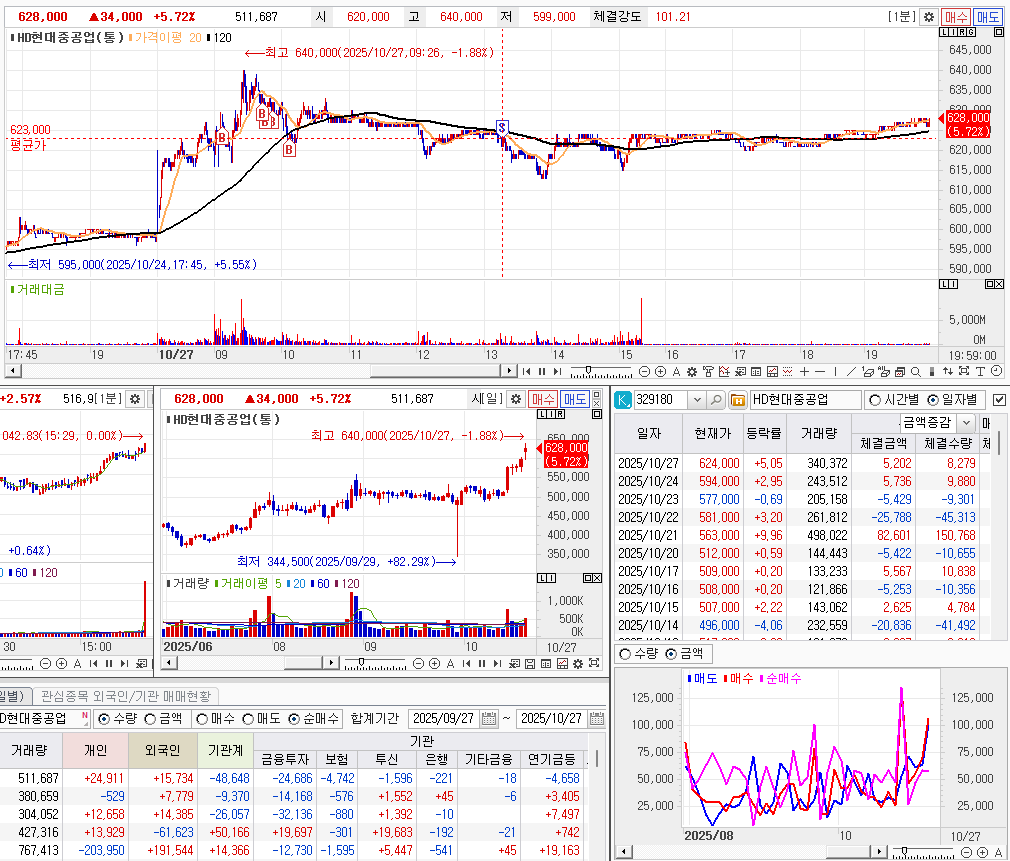Viewport: 1010px width, 861px height.
Task: Click save disk icon in daily chart toolbar
Action: coord(529,663)
